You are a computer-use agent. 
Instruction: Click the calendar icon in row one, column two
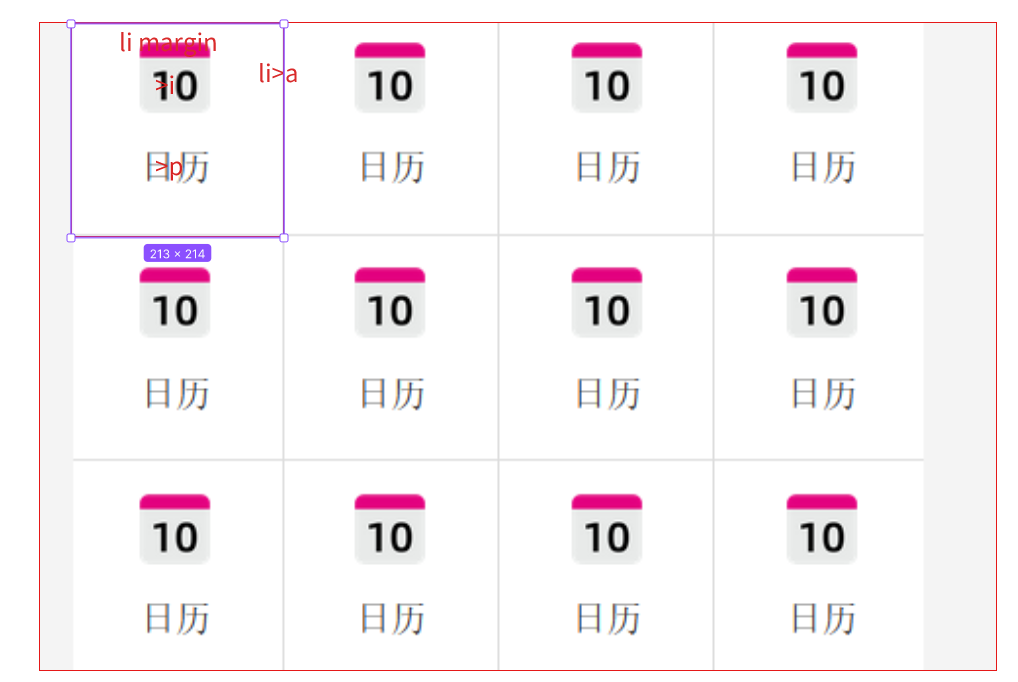click(390, 78)
